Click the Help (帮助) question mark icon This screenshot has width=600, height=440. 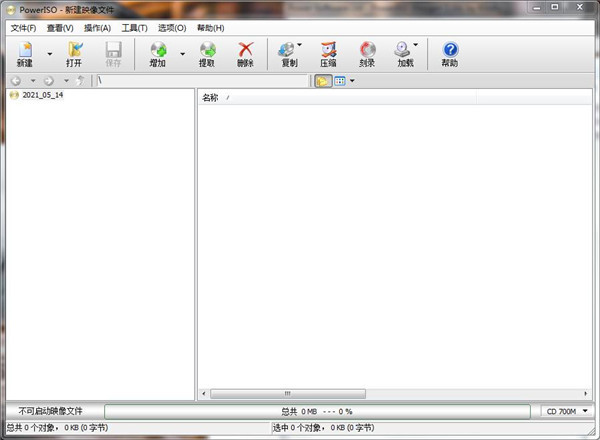click(x=450, y=54)
